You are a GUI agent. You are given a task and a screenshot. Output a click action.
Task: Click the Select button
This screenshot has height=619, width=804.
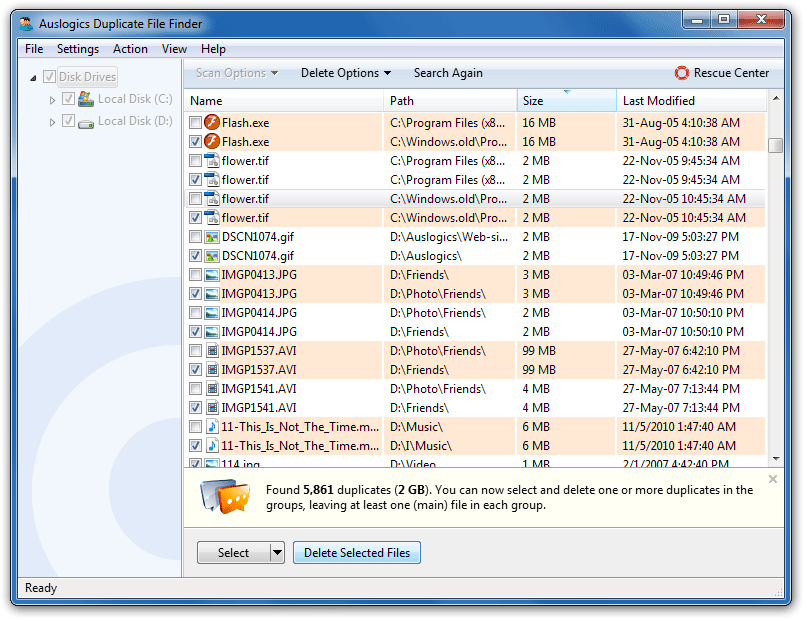click(x=234, y=553)
